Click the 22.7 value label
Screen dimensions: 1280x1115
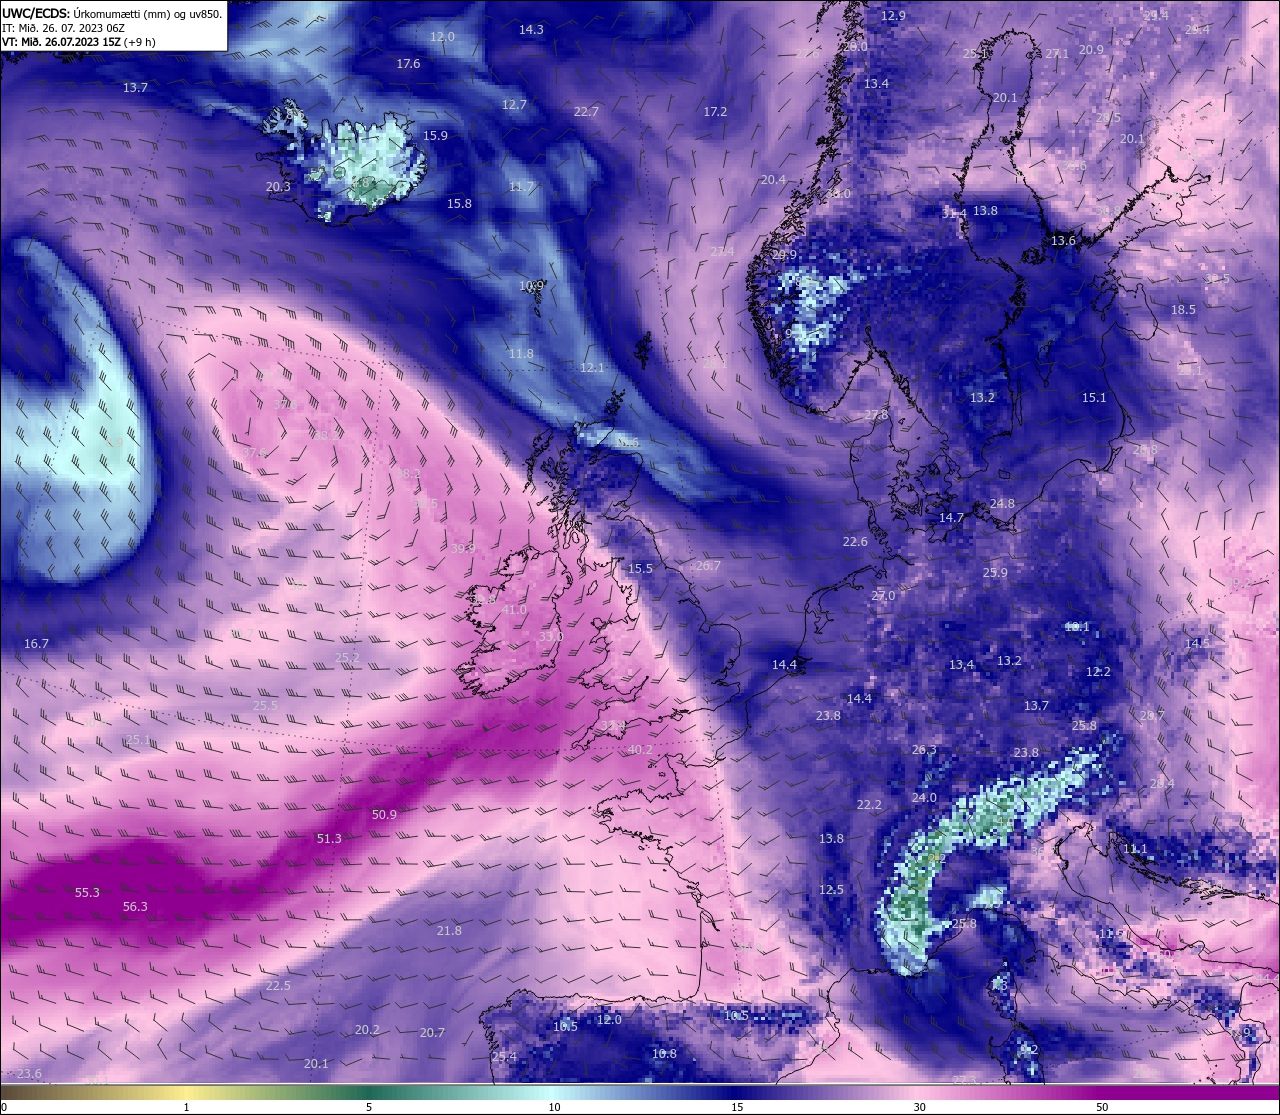point(586,111)
